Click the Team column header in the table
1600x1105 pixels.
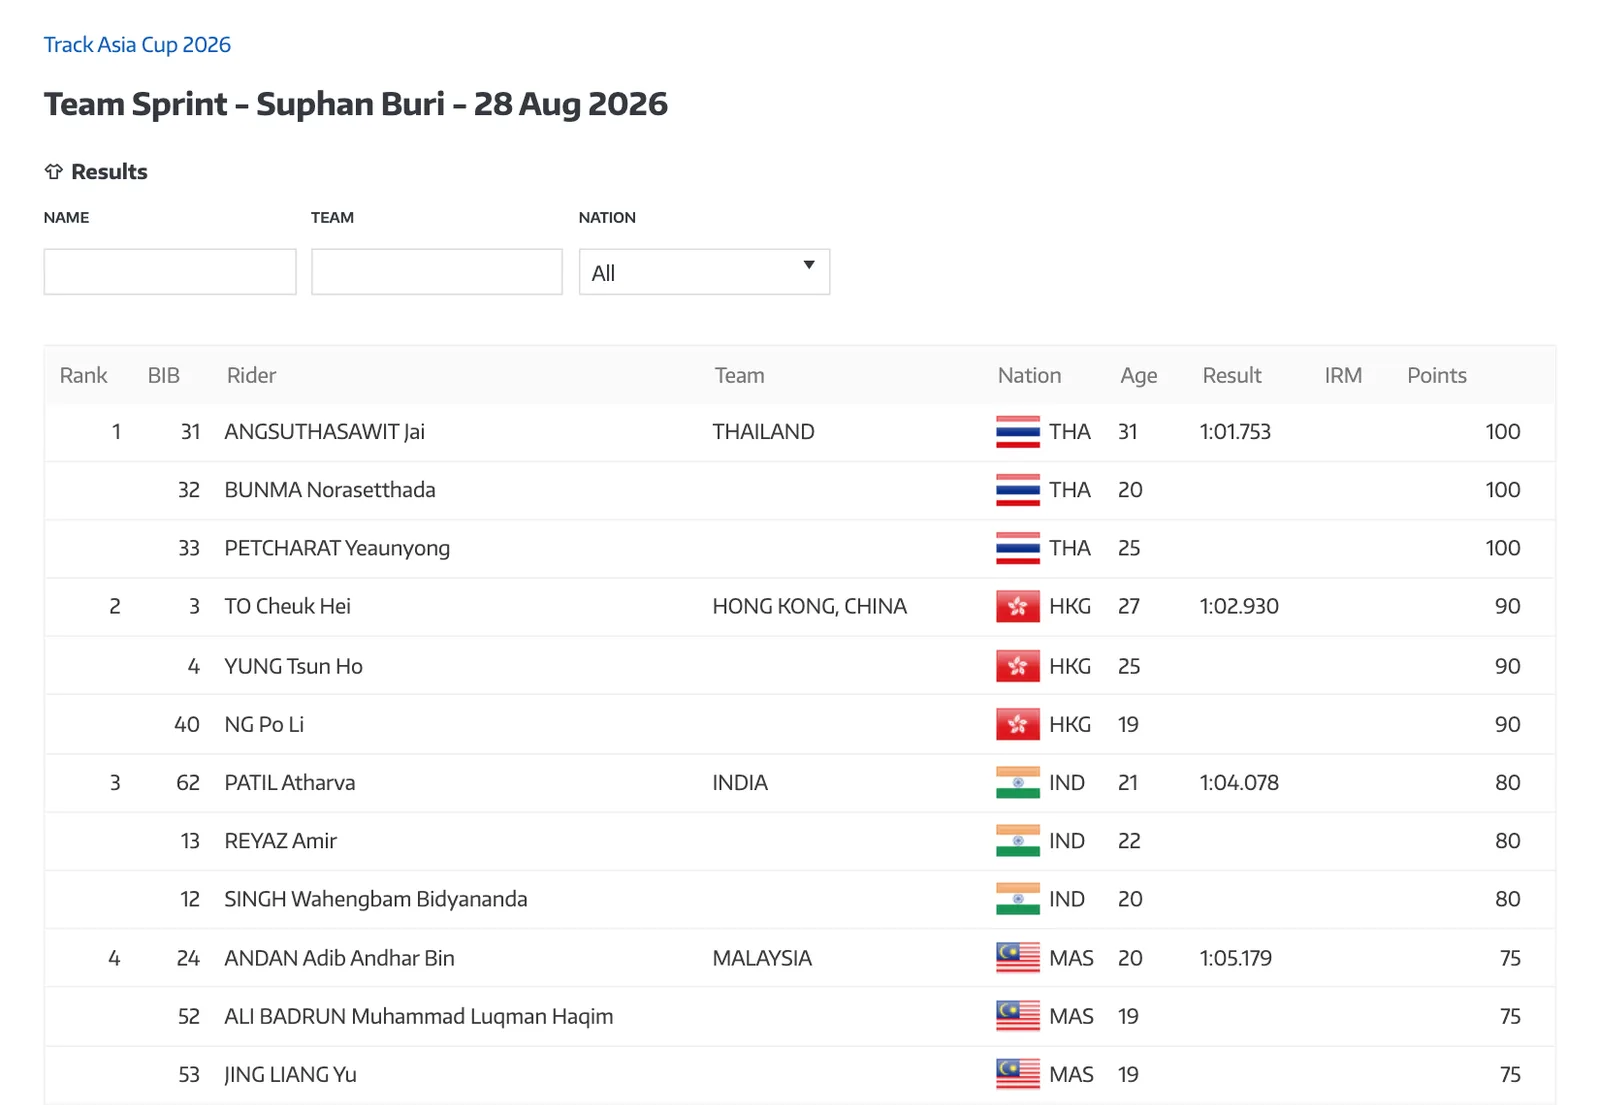739,375
